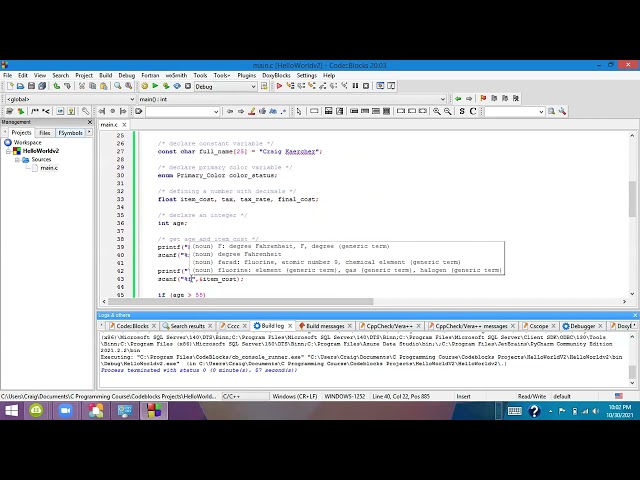
Task: Click the Stop debugger icon
Action: coord(366,86)
